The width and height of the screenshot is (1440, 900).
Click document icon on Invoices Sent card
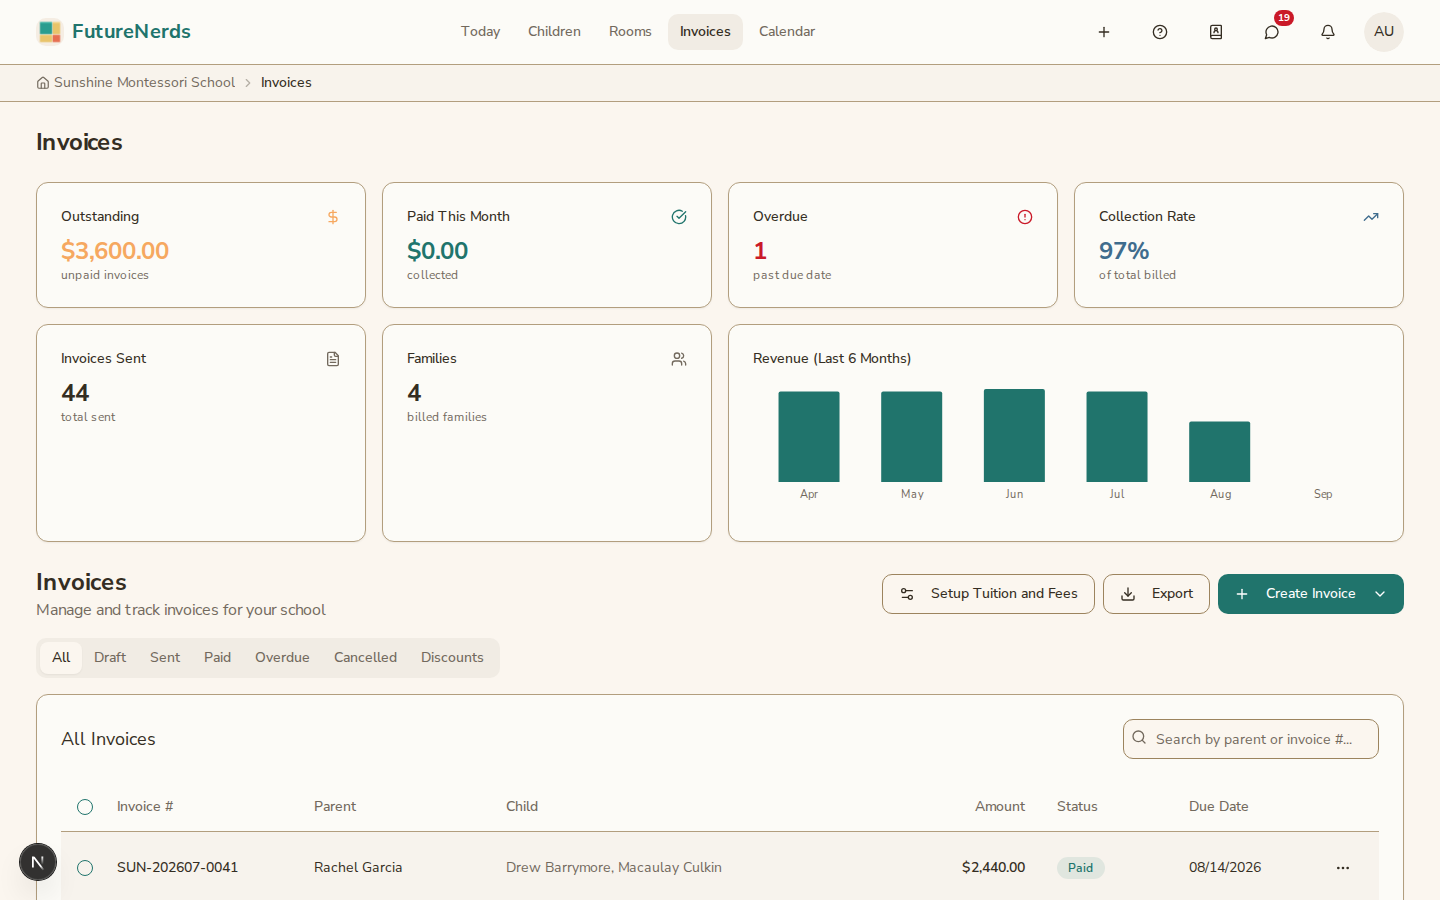[x=333, y=359]
